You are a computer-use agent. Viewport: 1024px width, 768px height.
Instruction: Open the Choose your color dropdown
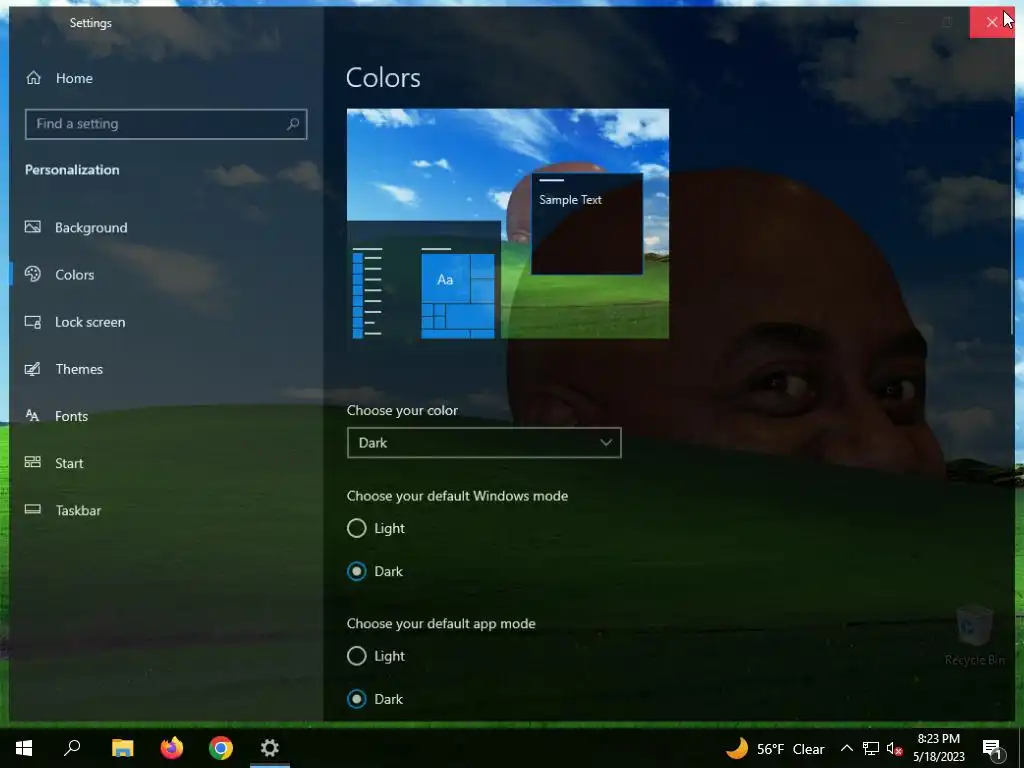484,443
